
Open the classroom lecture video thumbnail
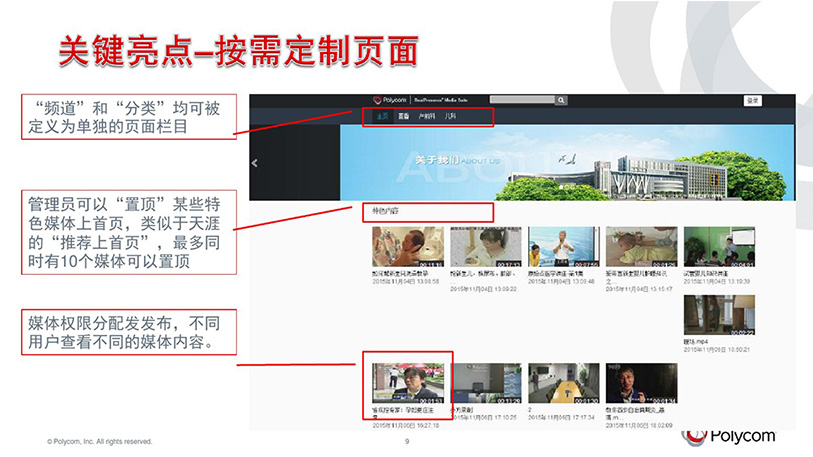(x=719, y=247)
